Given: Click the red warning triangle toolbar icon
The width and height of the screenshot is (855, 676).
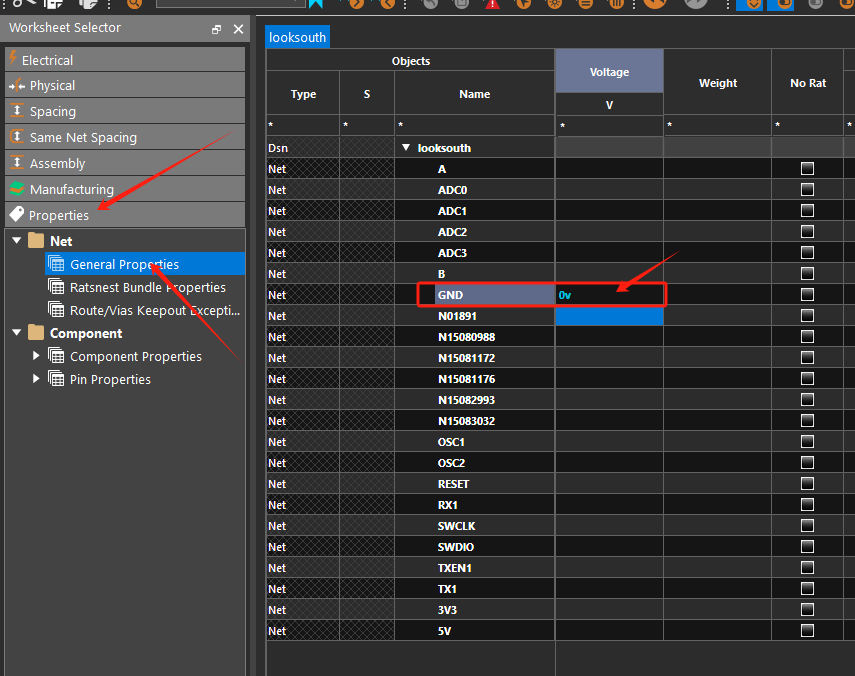Looking at the screenshot, I should pos(492,4).
